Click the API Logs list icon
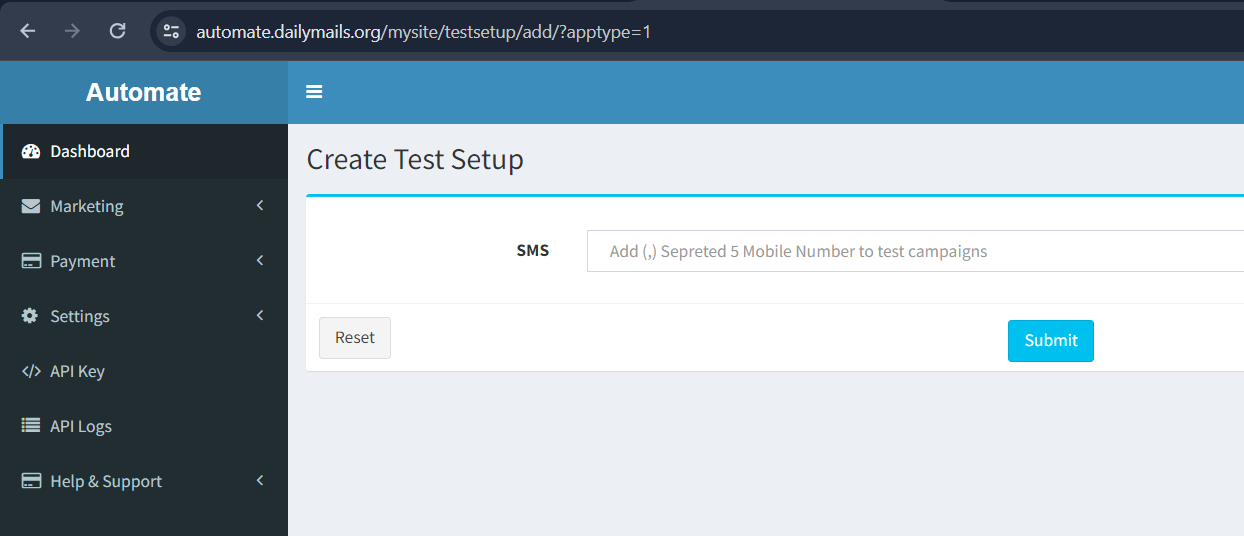The height and width of the screenshot is (536, 1244). (x=31, y=426)
